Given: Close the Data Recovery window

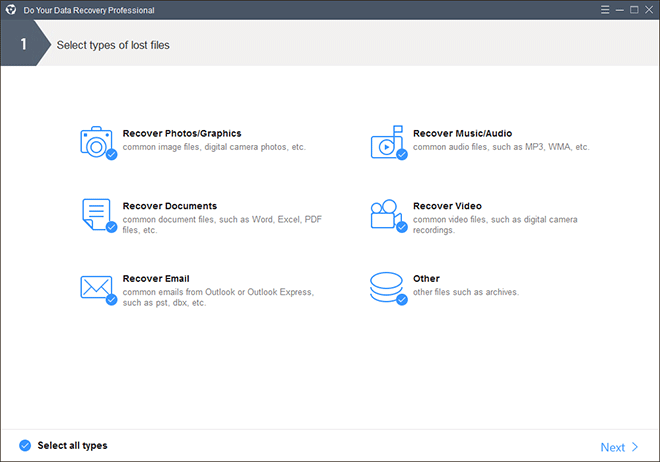Looking at the screenshot, I should click(649, 10).
